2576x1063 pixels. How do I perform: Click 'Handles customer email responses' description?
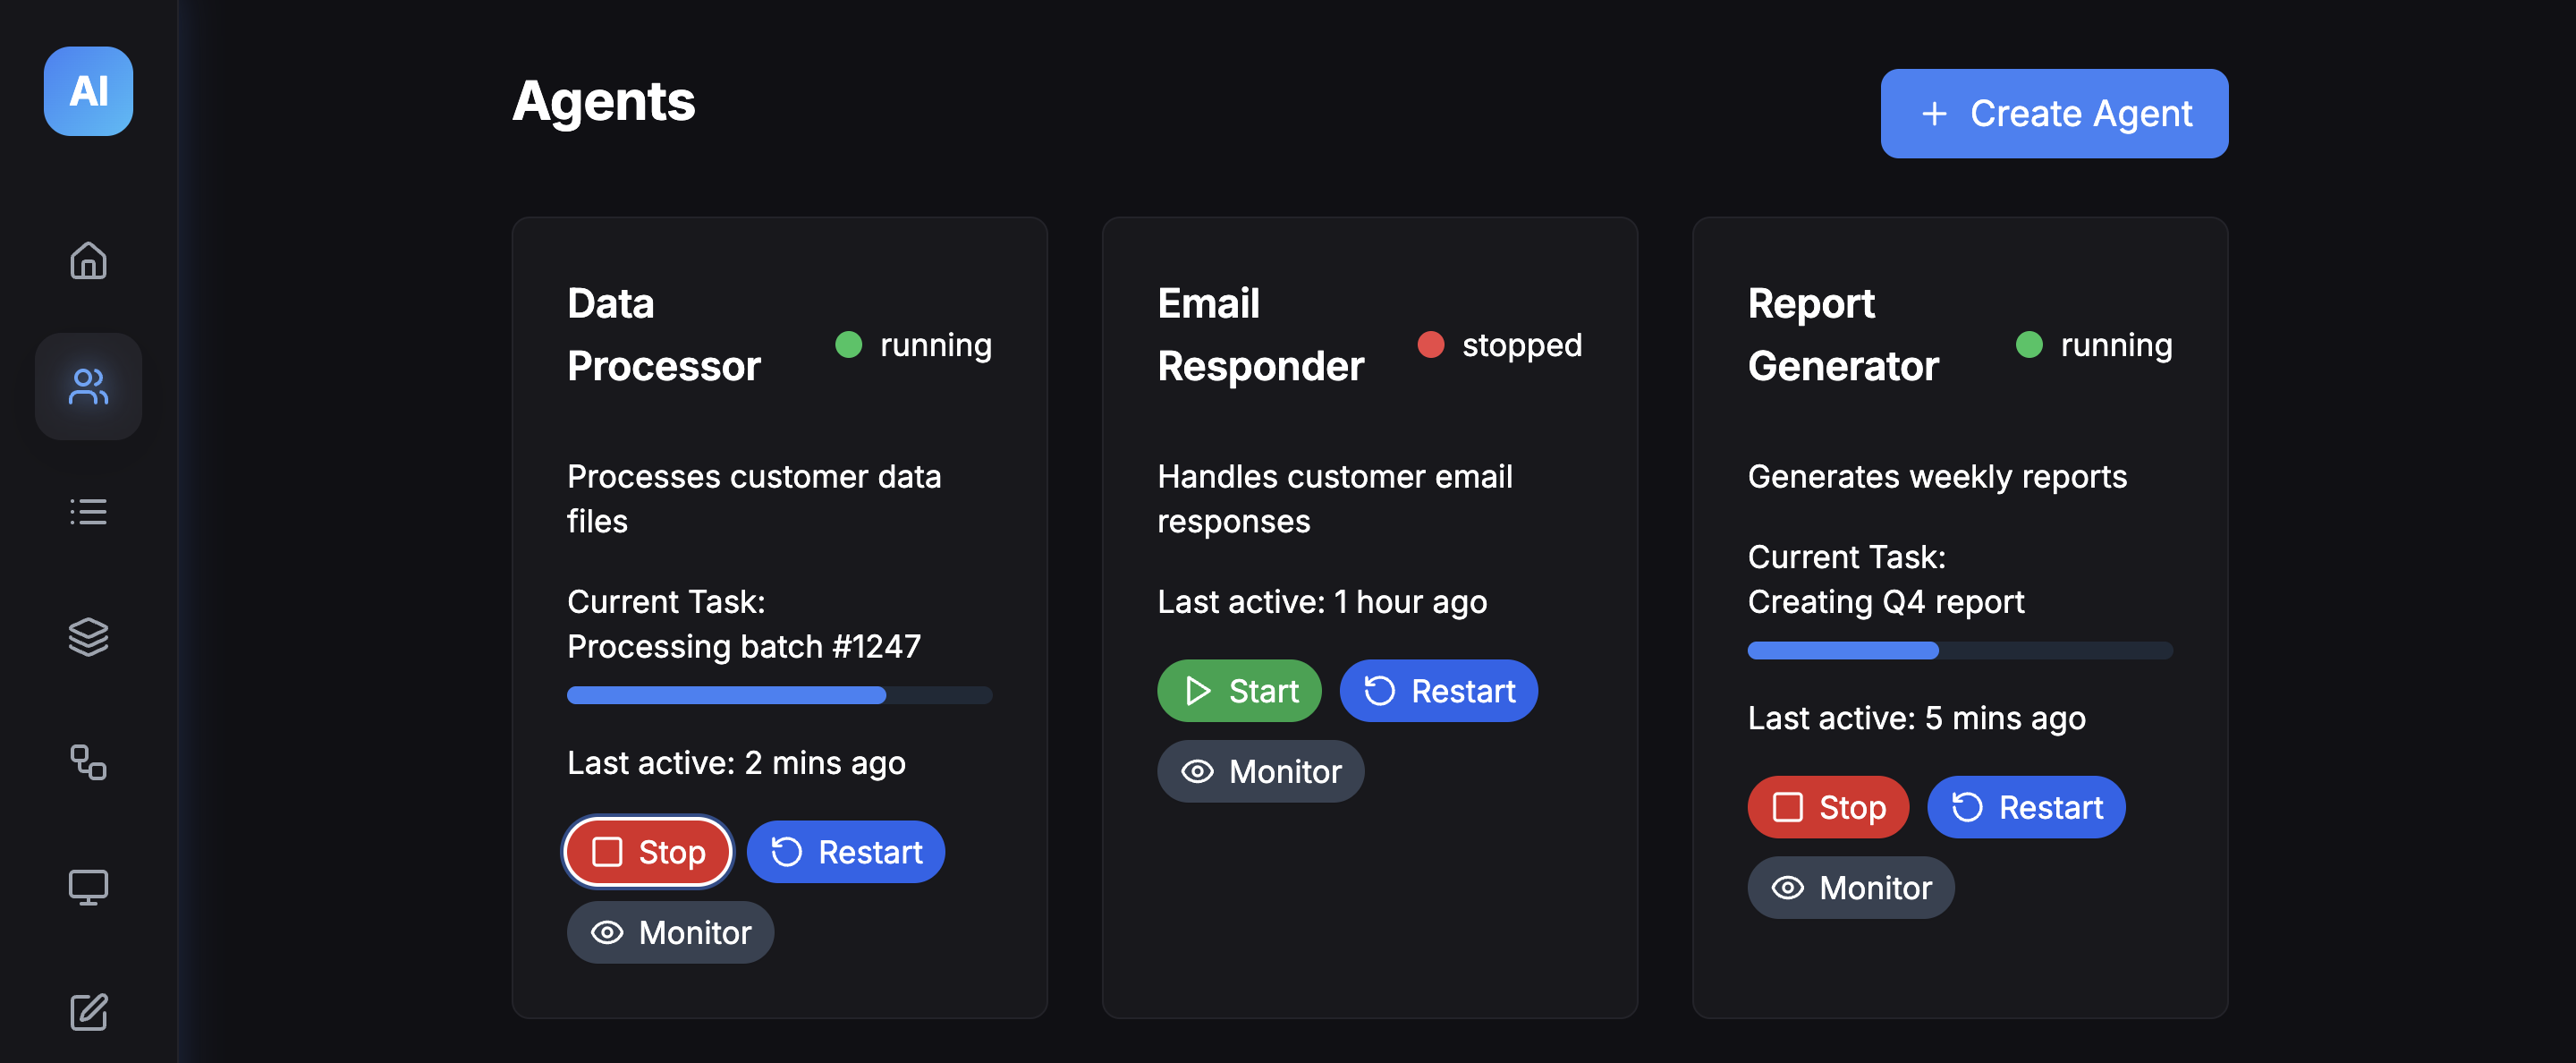click(1334, 499)
